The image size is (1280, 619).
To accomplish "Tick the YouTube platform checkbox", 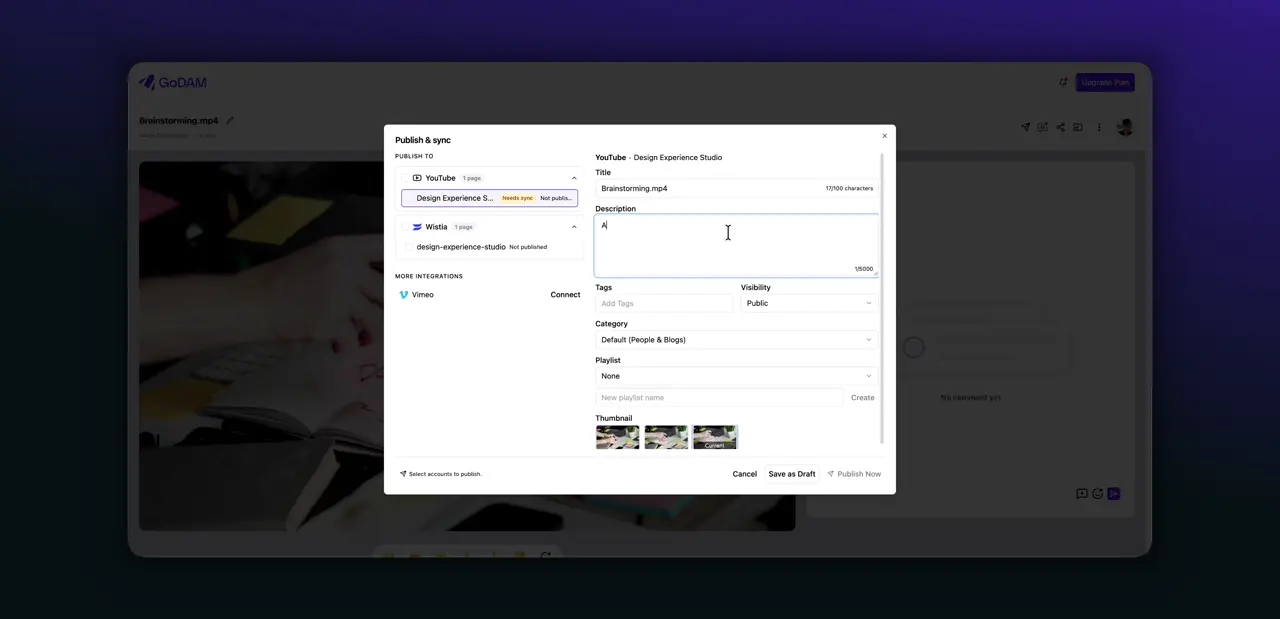I will [405, 178].
